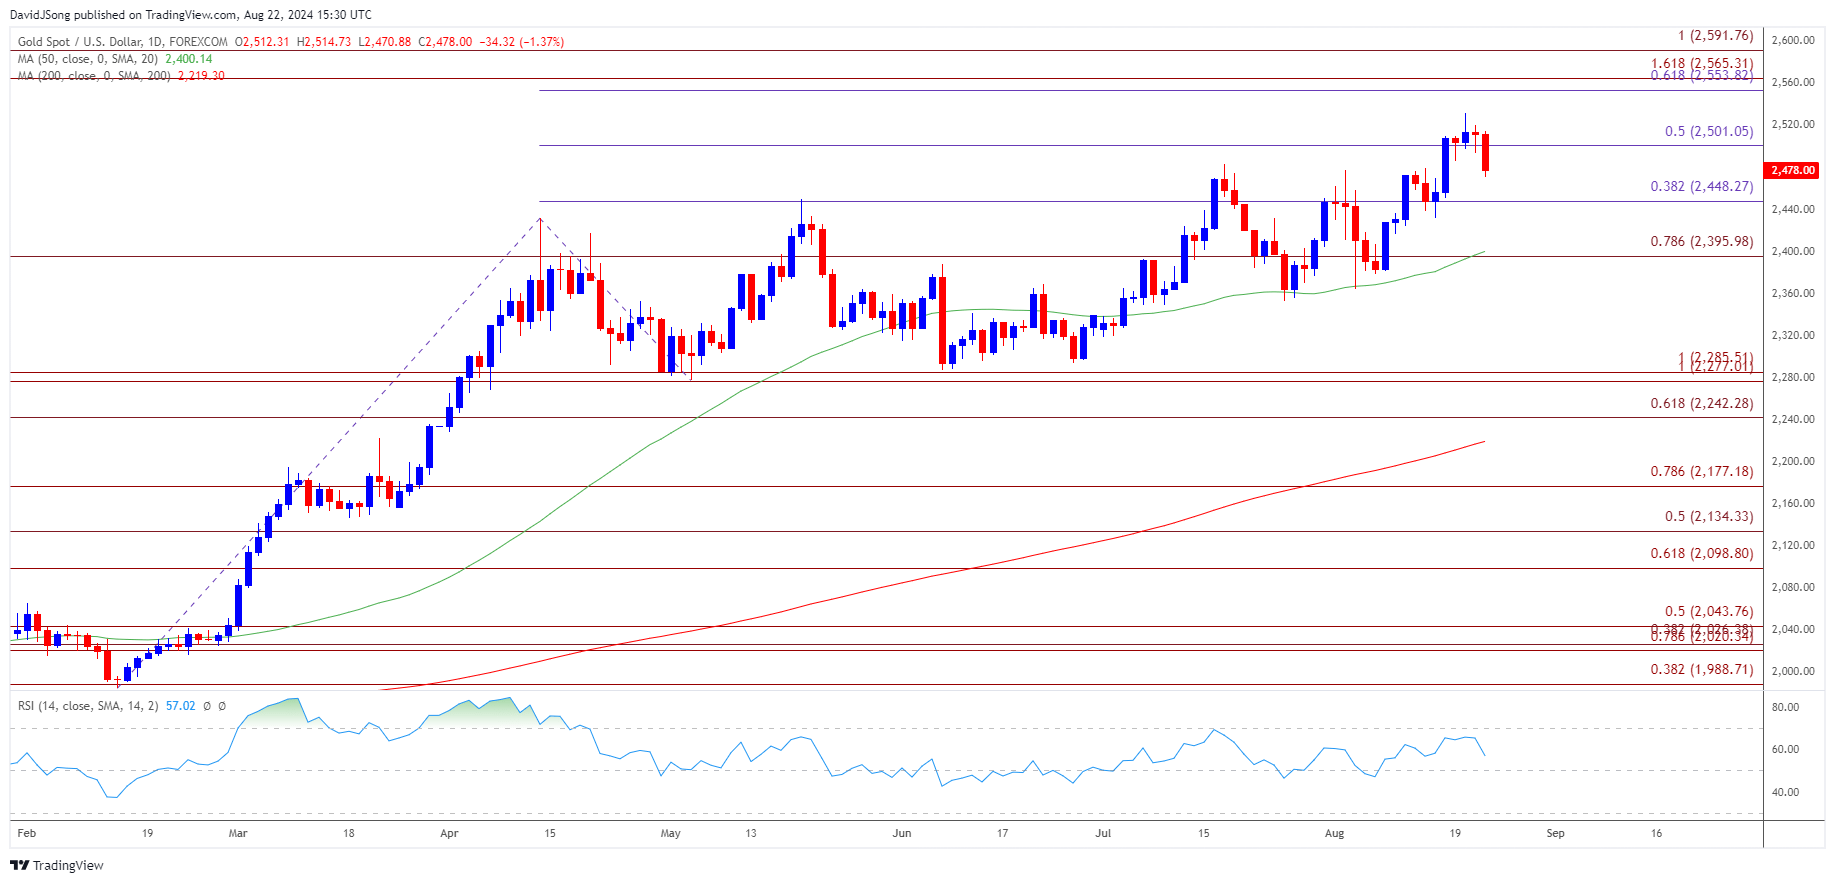Click the 60.00 RSI axis label
The width and height of the screenshot is (1835, 883).
(1785, 749)
